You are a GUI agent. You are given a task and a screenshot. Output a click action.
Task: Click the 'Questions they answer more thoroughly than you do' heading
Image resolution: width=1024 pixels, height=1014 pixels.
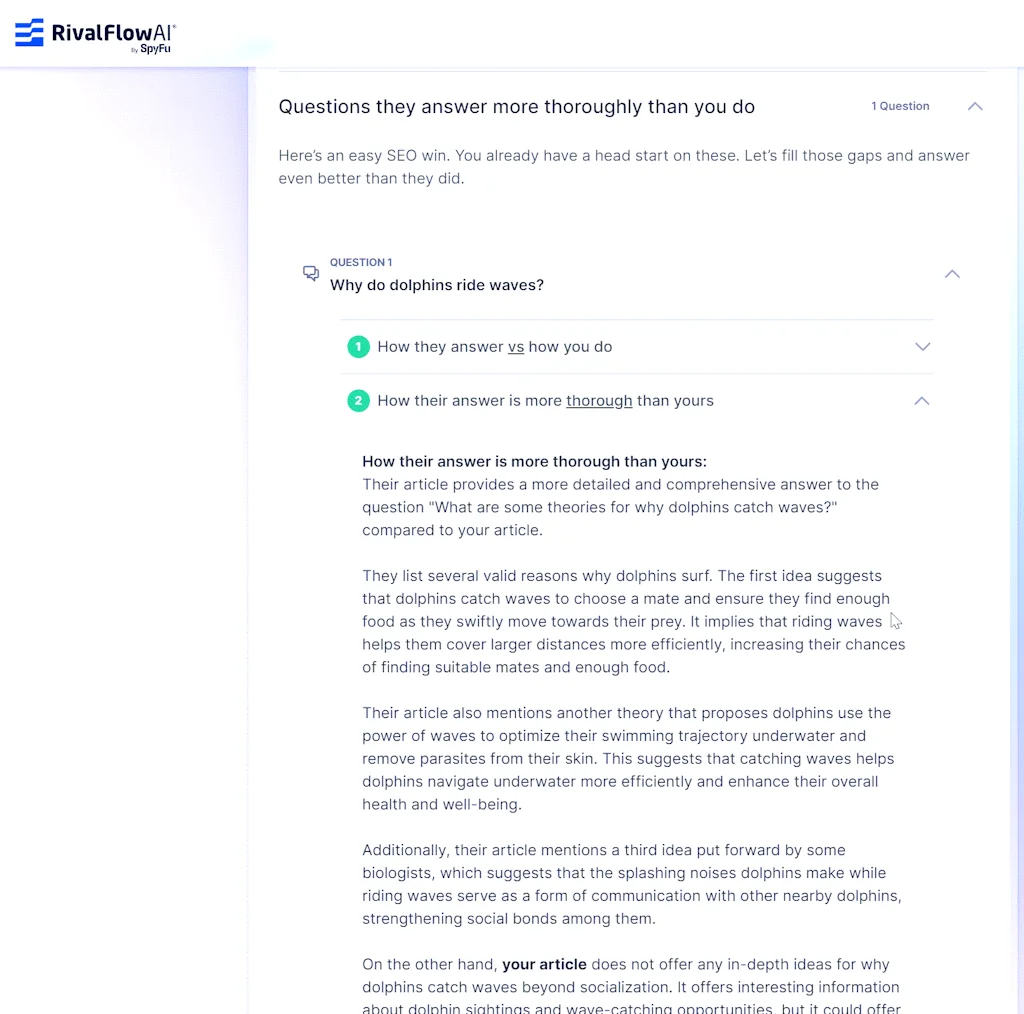pyautogui.click(x=516, y=107)
